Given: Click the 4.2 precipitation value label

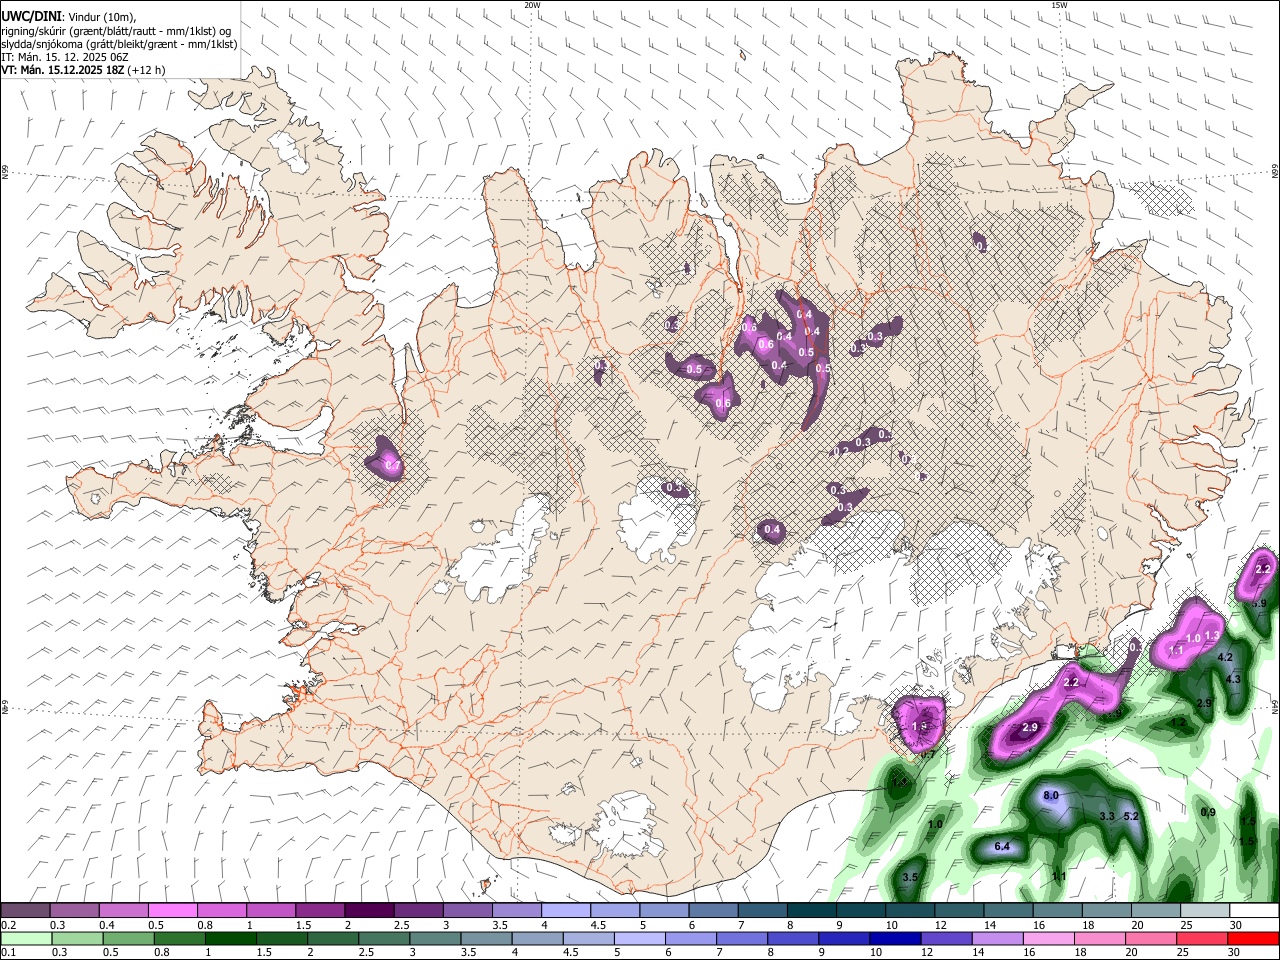Looking at the screenshot, I should point(1224,658).
